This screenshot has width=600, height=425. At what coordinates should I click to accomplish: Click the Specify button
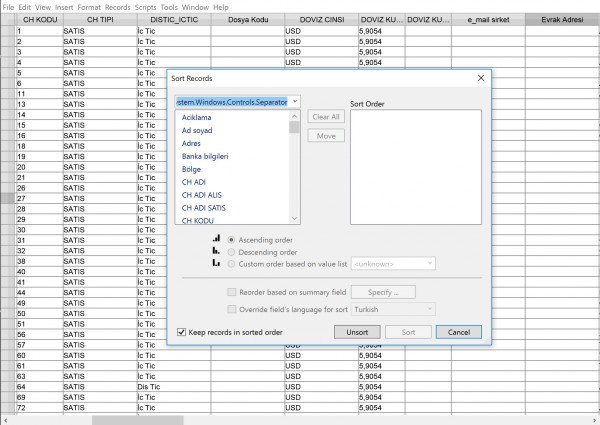[383, 292]
